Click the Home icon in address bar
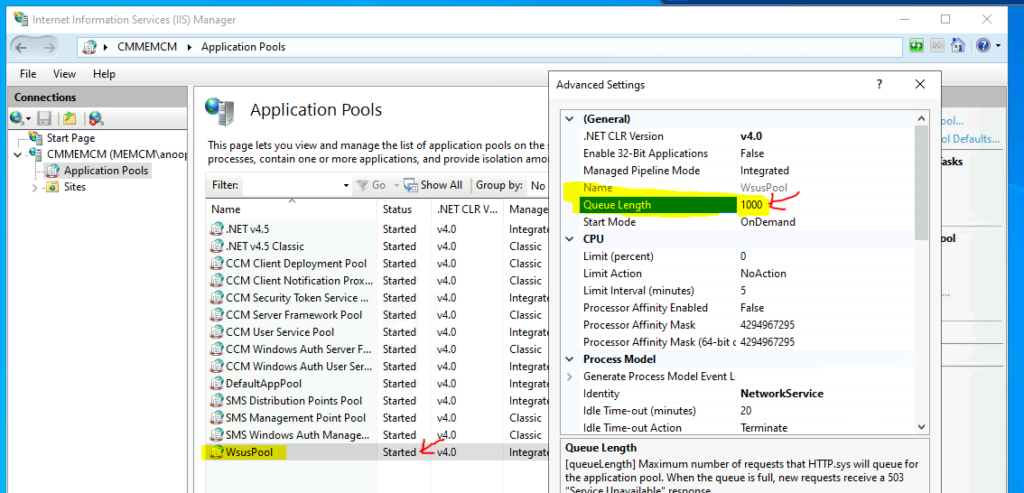 pos(957,46)
